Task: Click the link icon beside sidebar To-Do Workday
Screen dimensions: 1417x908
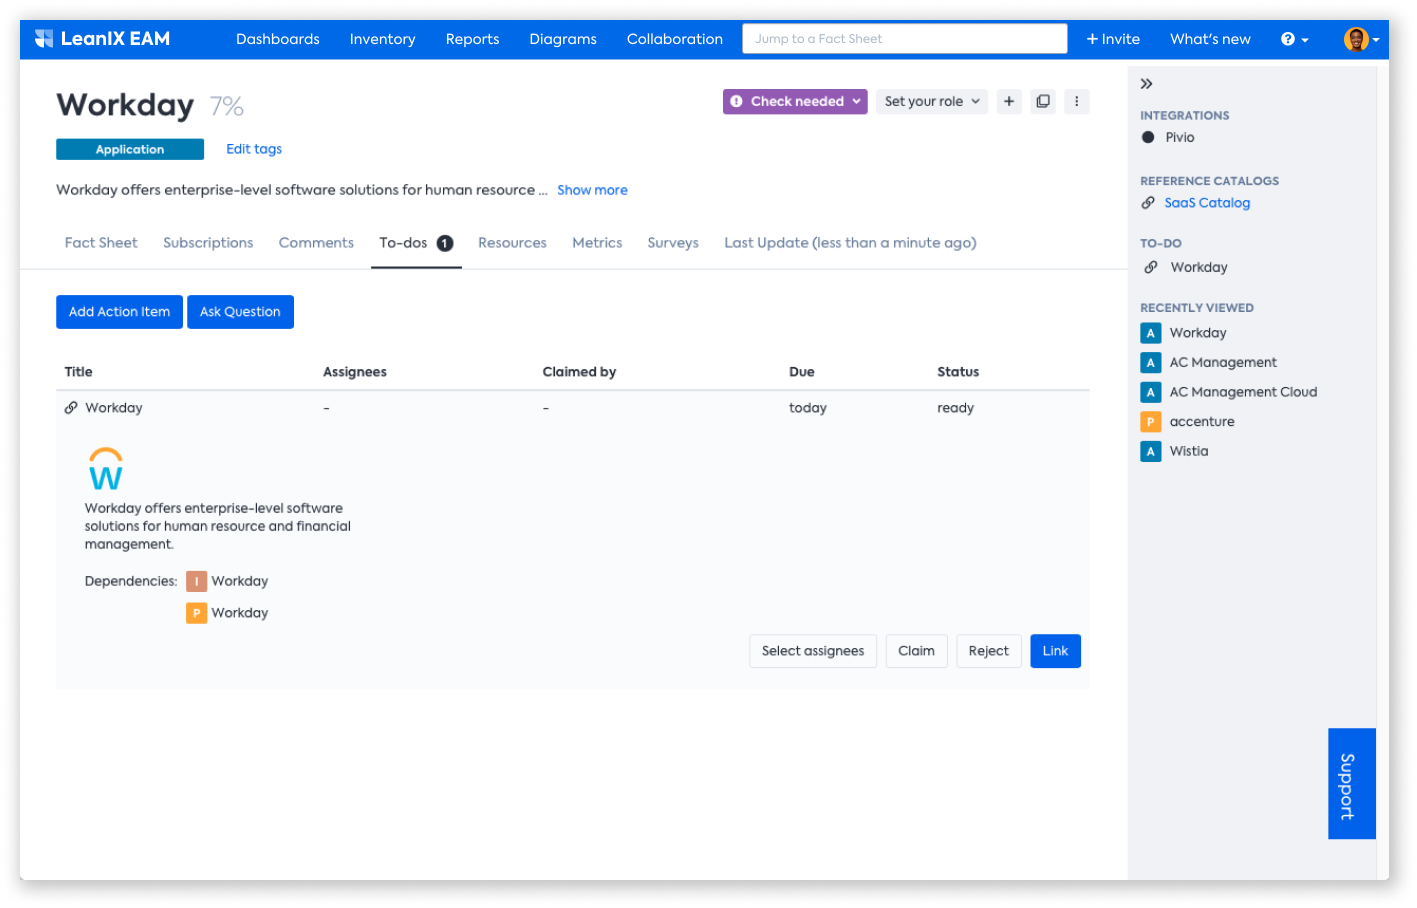Action: pos(1151,267)
